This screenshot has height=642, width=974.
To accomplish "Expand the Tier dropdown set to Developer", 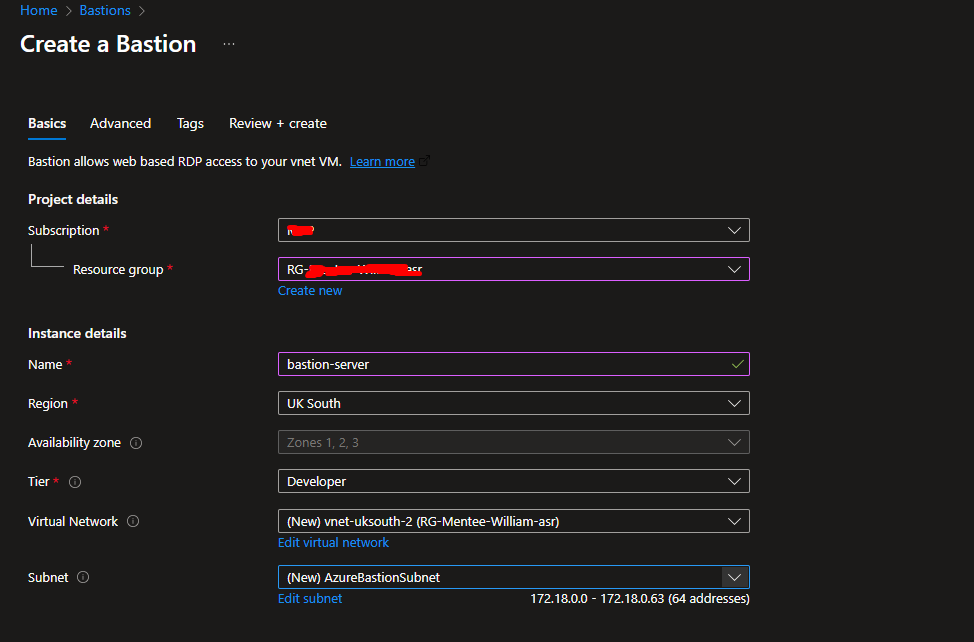I will (513, 481).
